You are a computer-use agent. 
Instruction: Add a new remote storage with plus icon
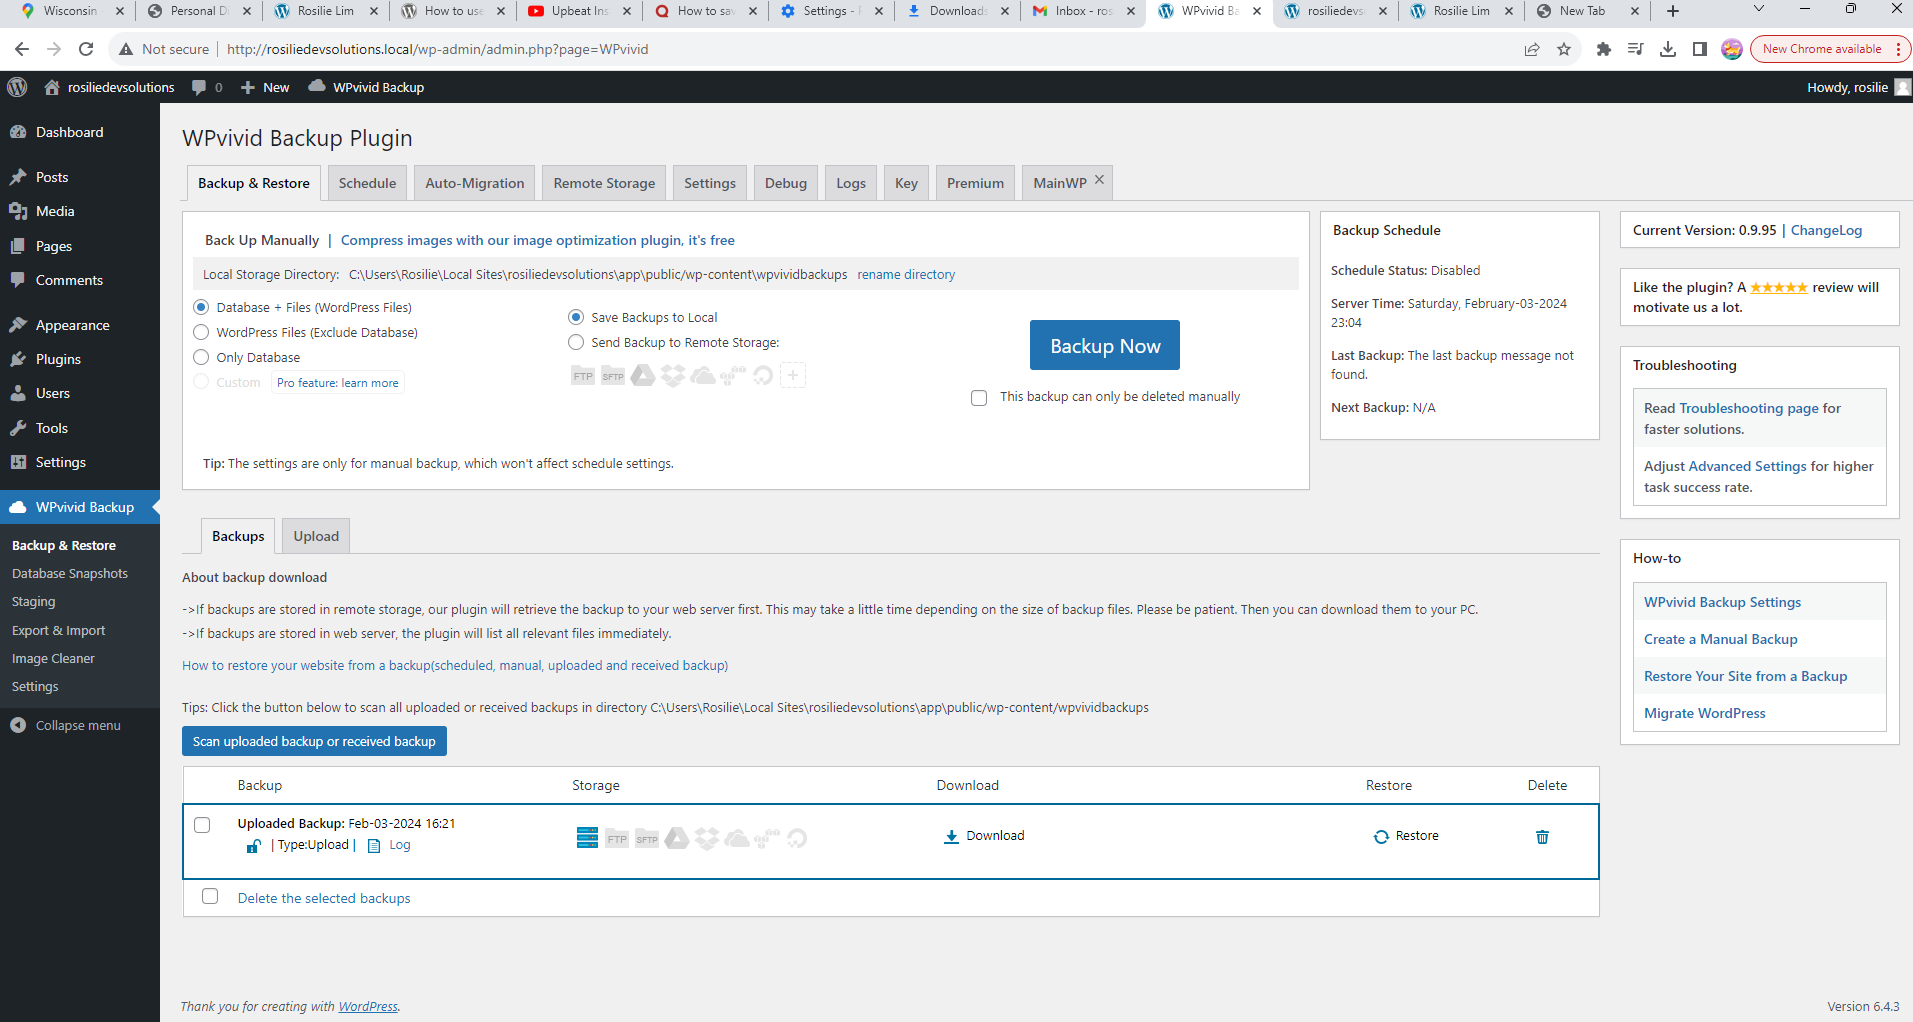793,376
